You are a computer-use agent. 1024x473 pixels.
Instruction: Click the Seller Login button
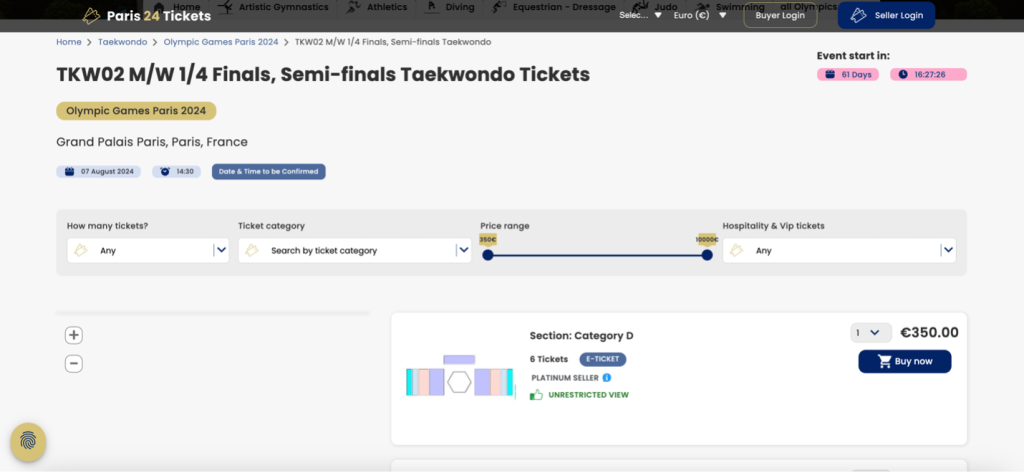click(886, 15)
